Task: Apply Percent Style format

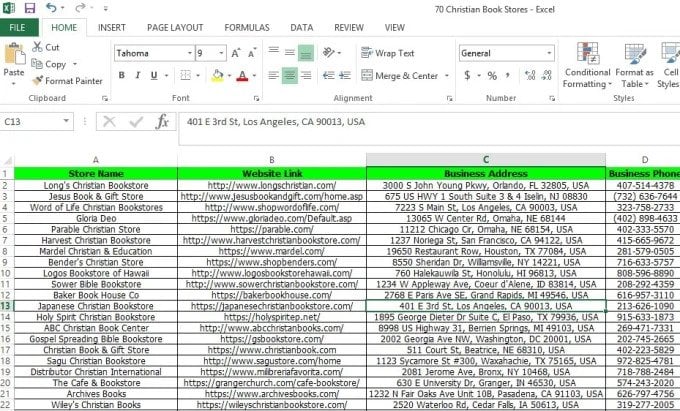Action: pos(492,75)
